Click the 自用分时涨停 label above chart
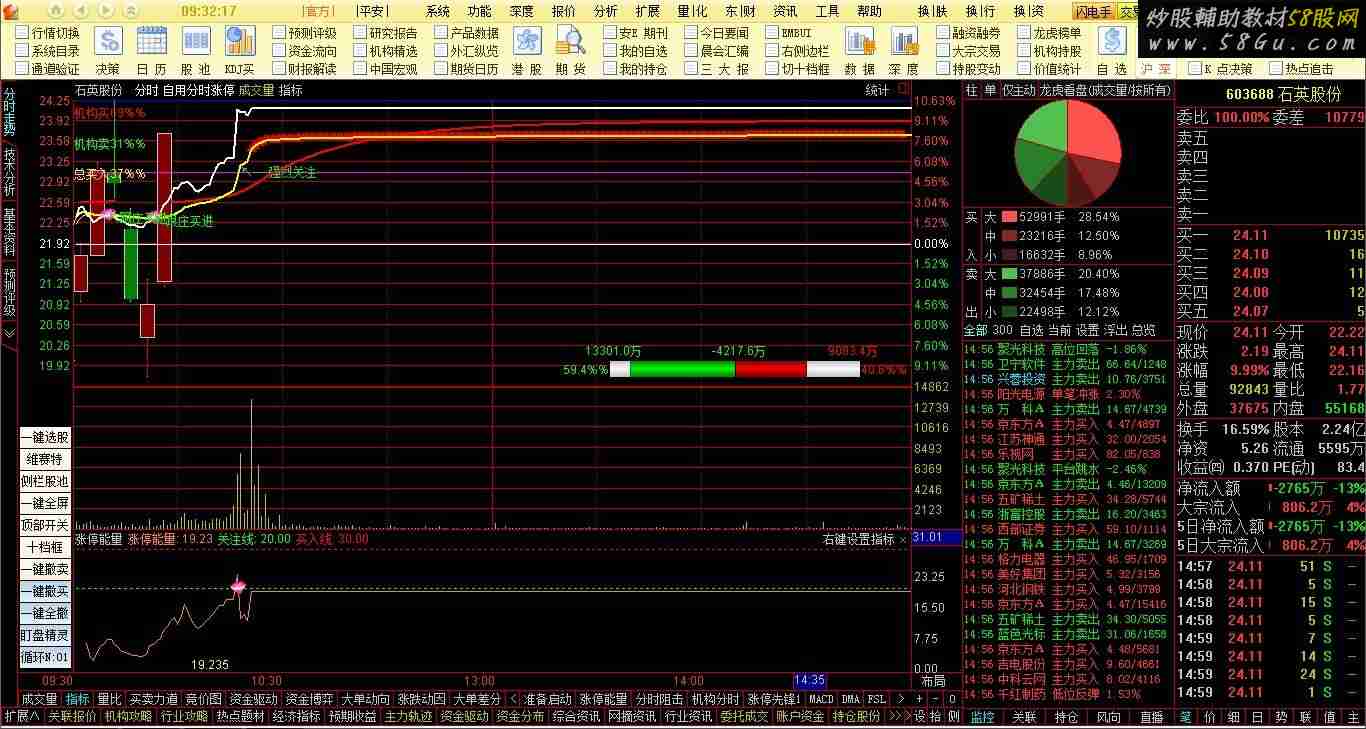Viewport: 1366px width, 729px height. [x=198, y=90]
